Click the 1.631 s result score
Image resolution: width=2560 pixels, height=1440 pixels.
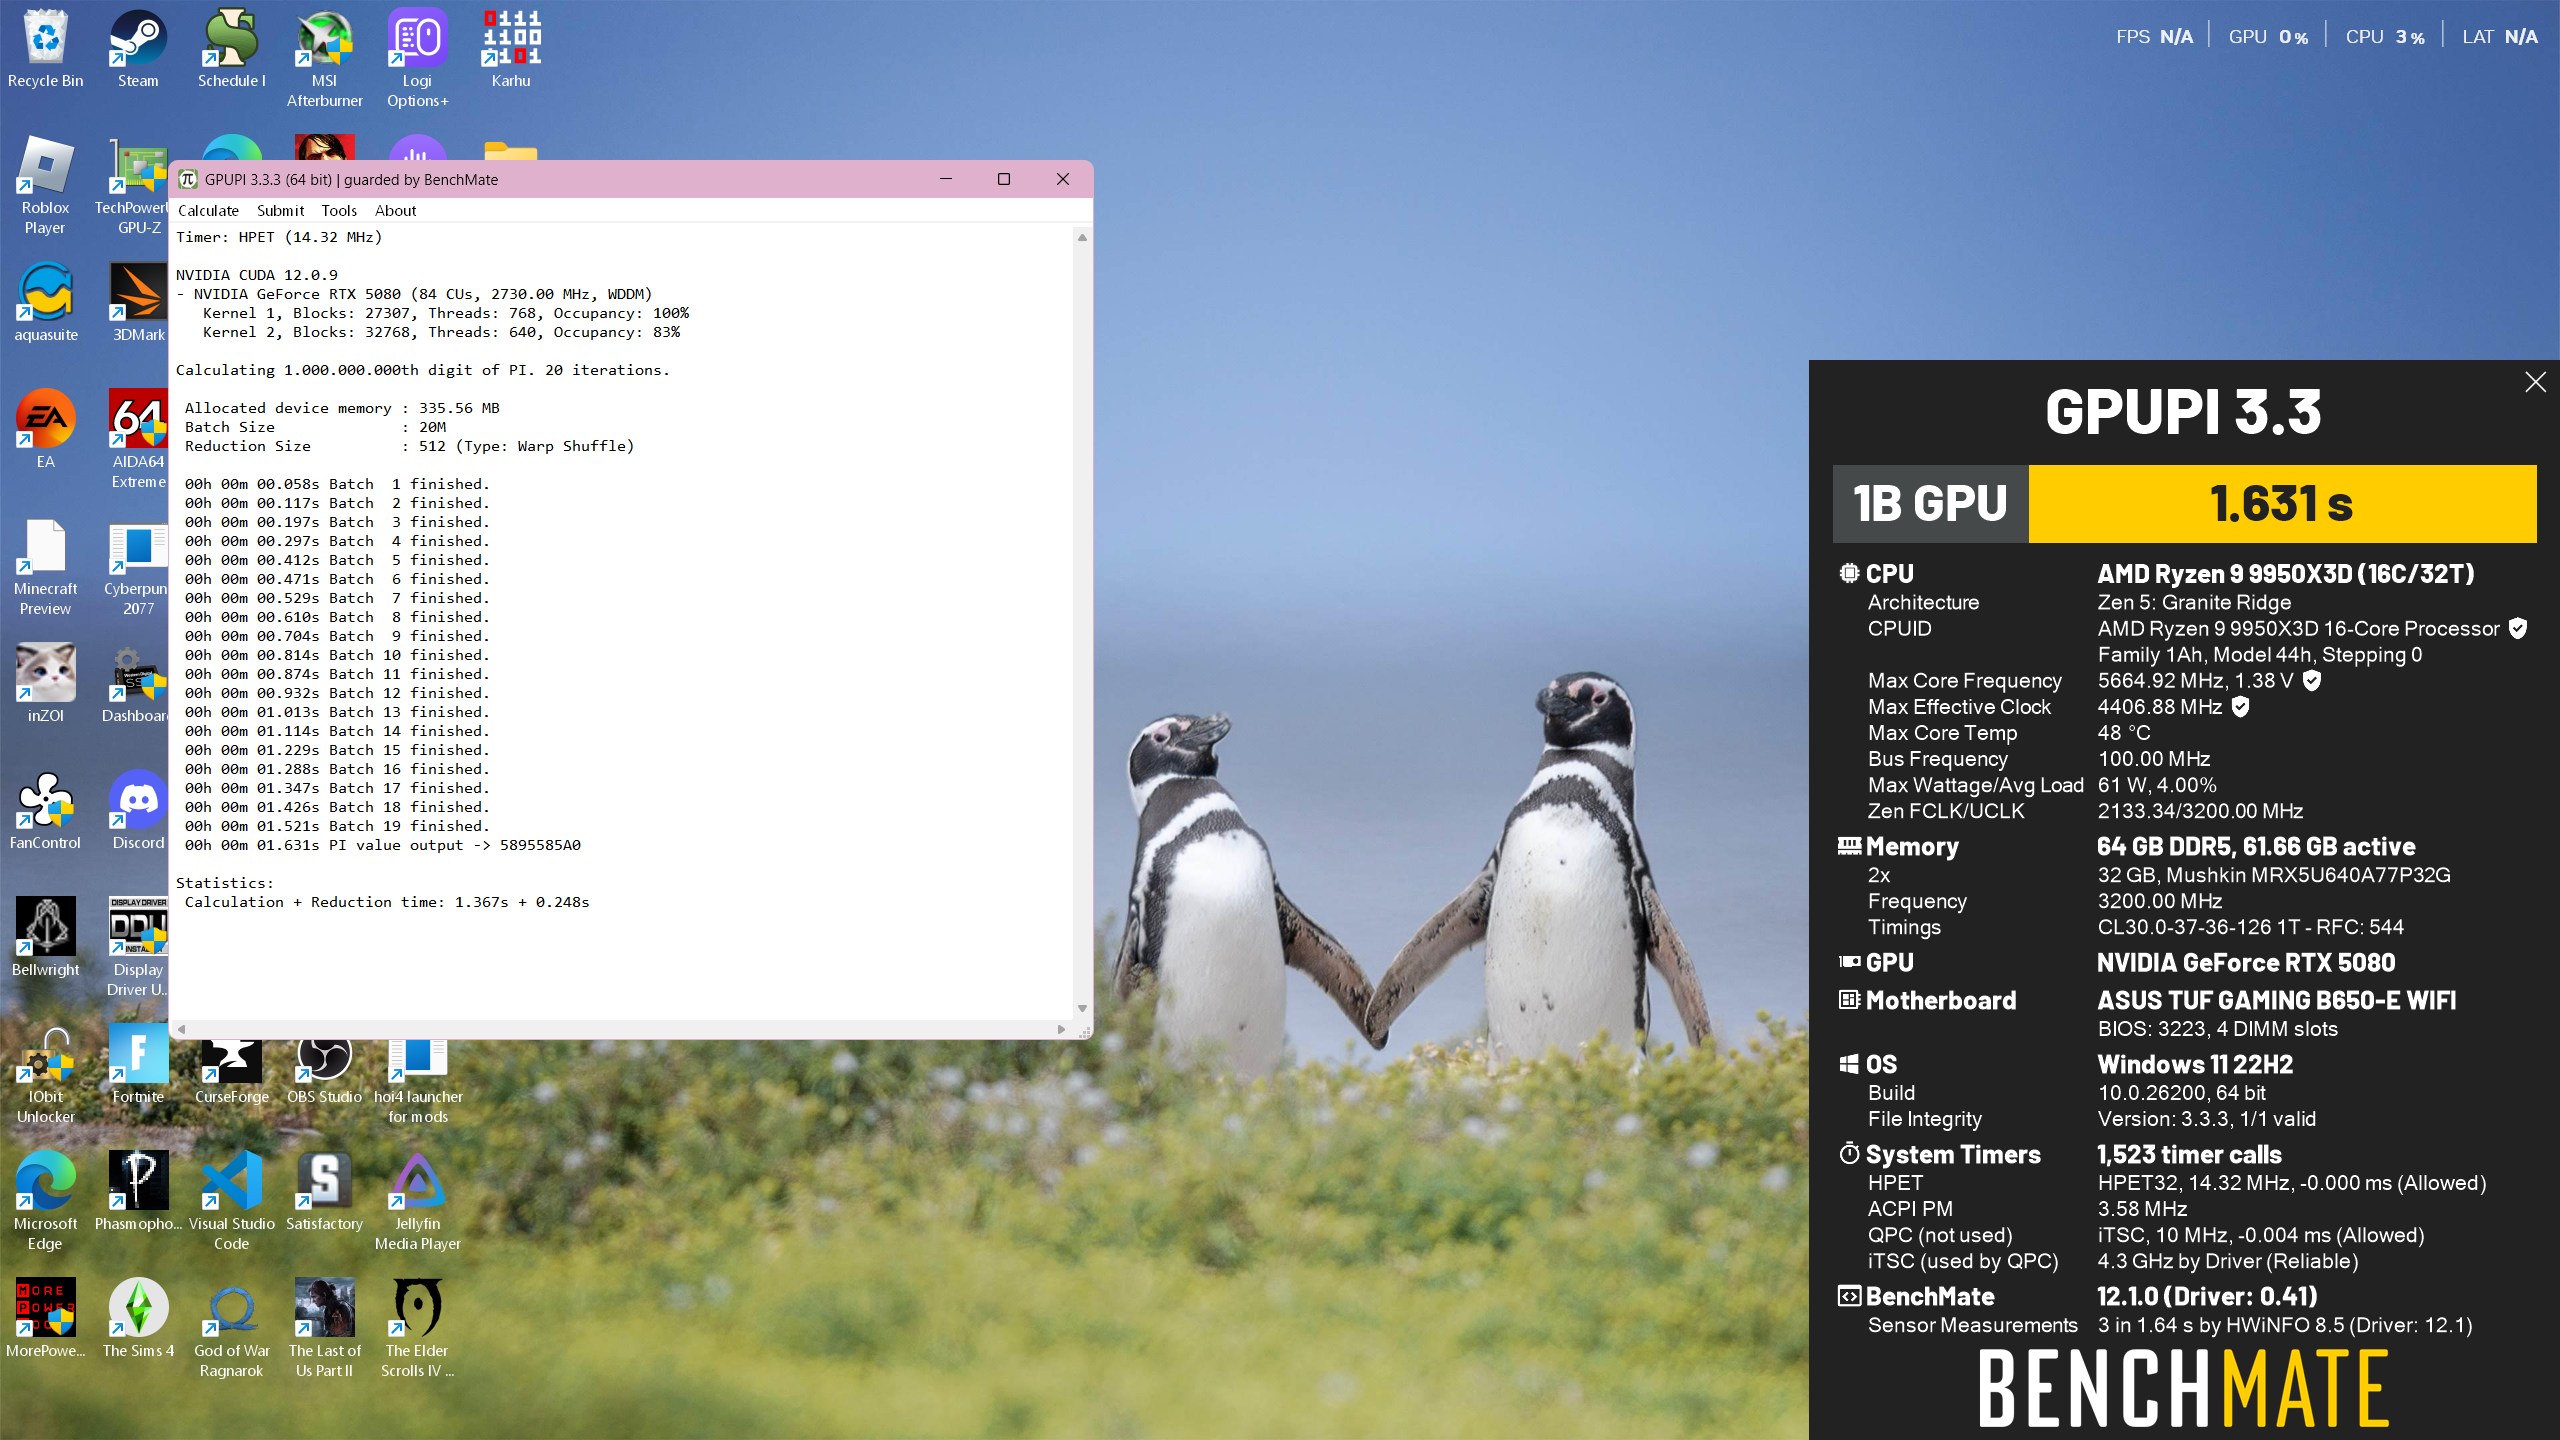click(x=2282, y=504)
